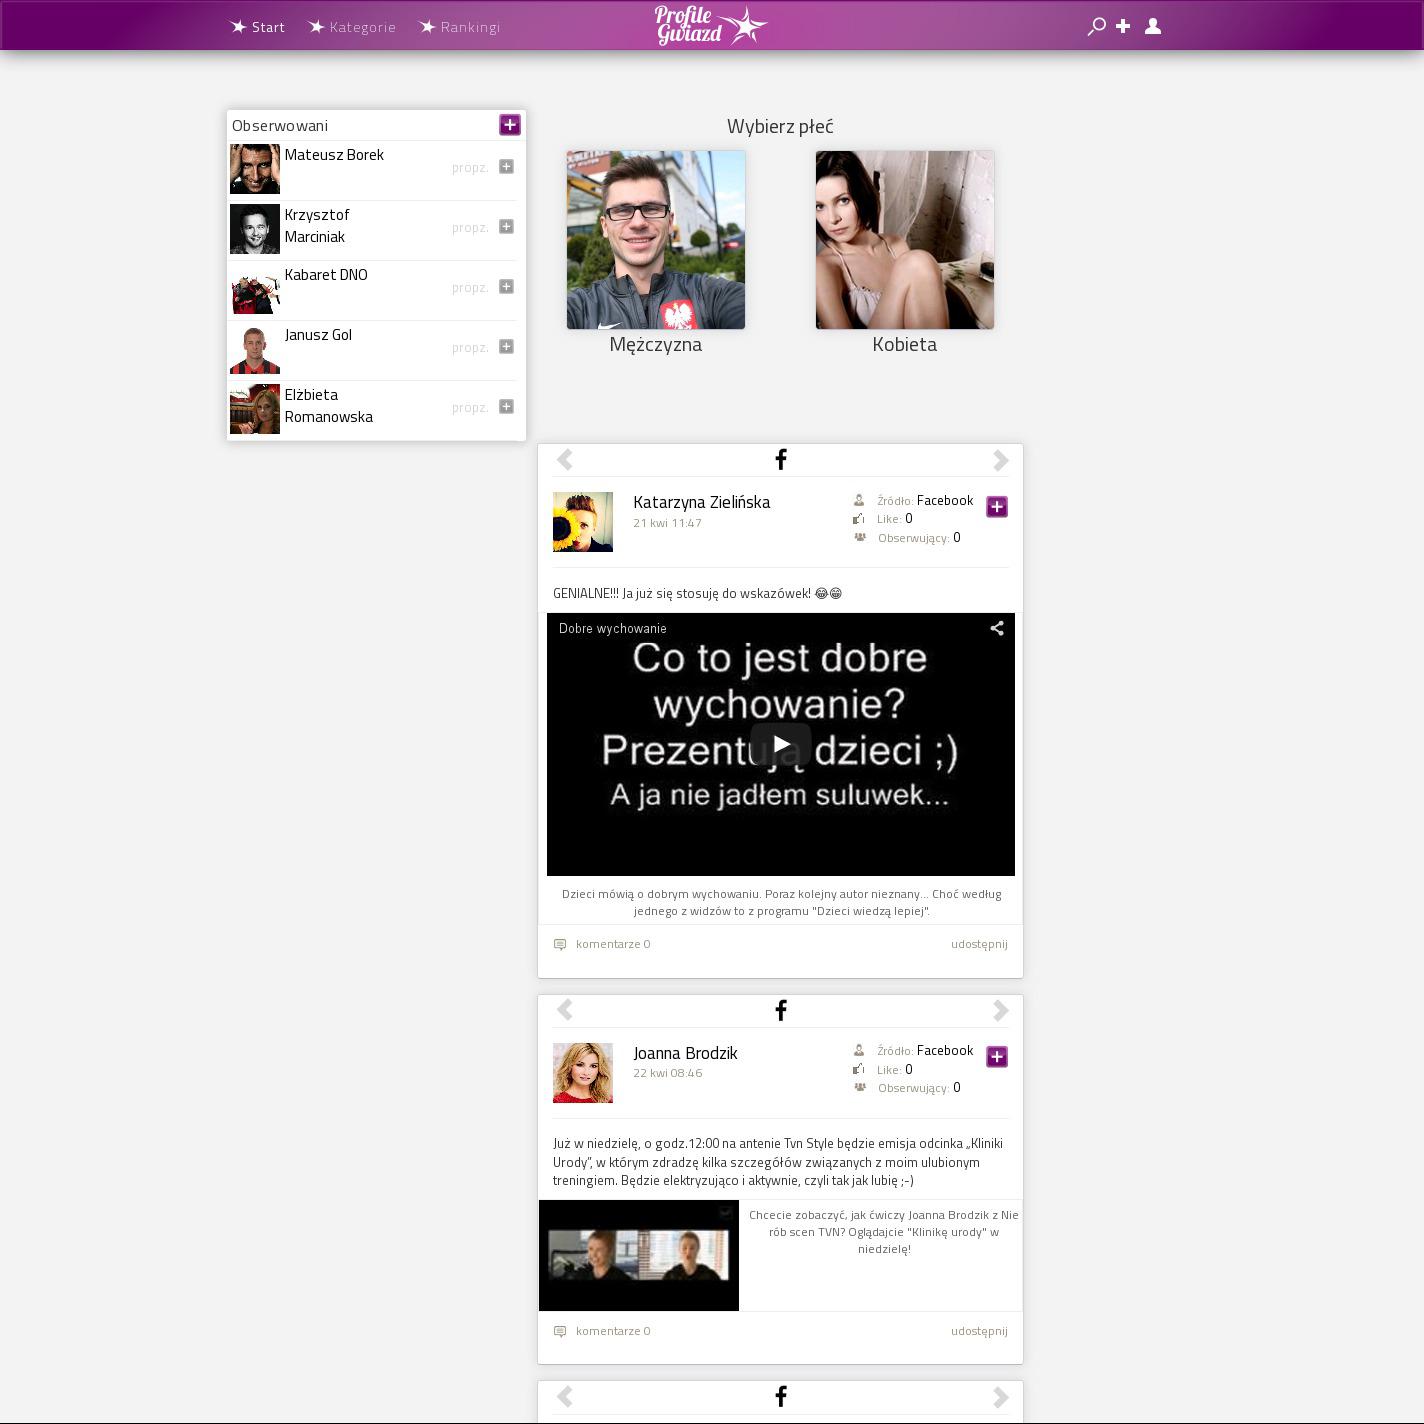
Task: Open the Kategorie menu
Action: click(x=352, y=27)
